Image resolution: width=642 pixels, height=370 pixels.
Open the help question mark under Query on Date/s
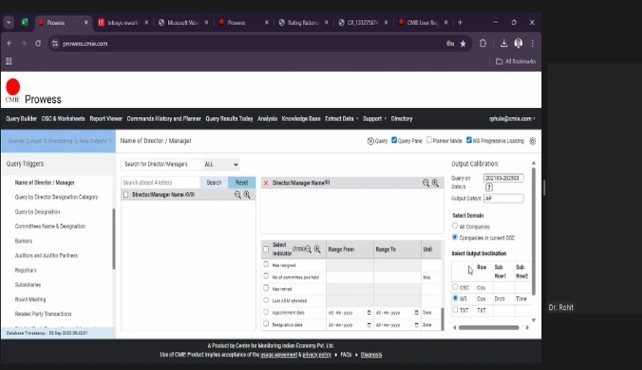[x=489, y=187]
